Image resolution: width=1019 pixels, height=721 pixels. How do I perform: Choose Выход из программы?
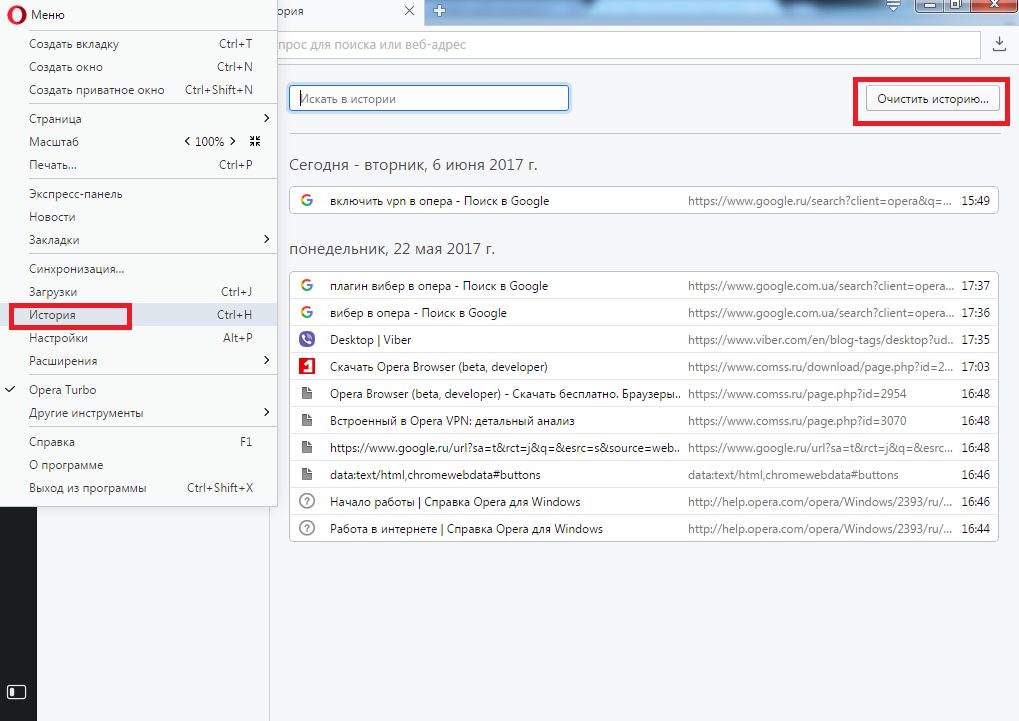pos(138,488)
